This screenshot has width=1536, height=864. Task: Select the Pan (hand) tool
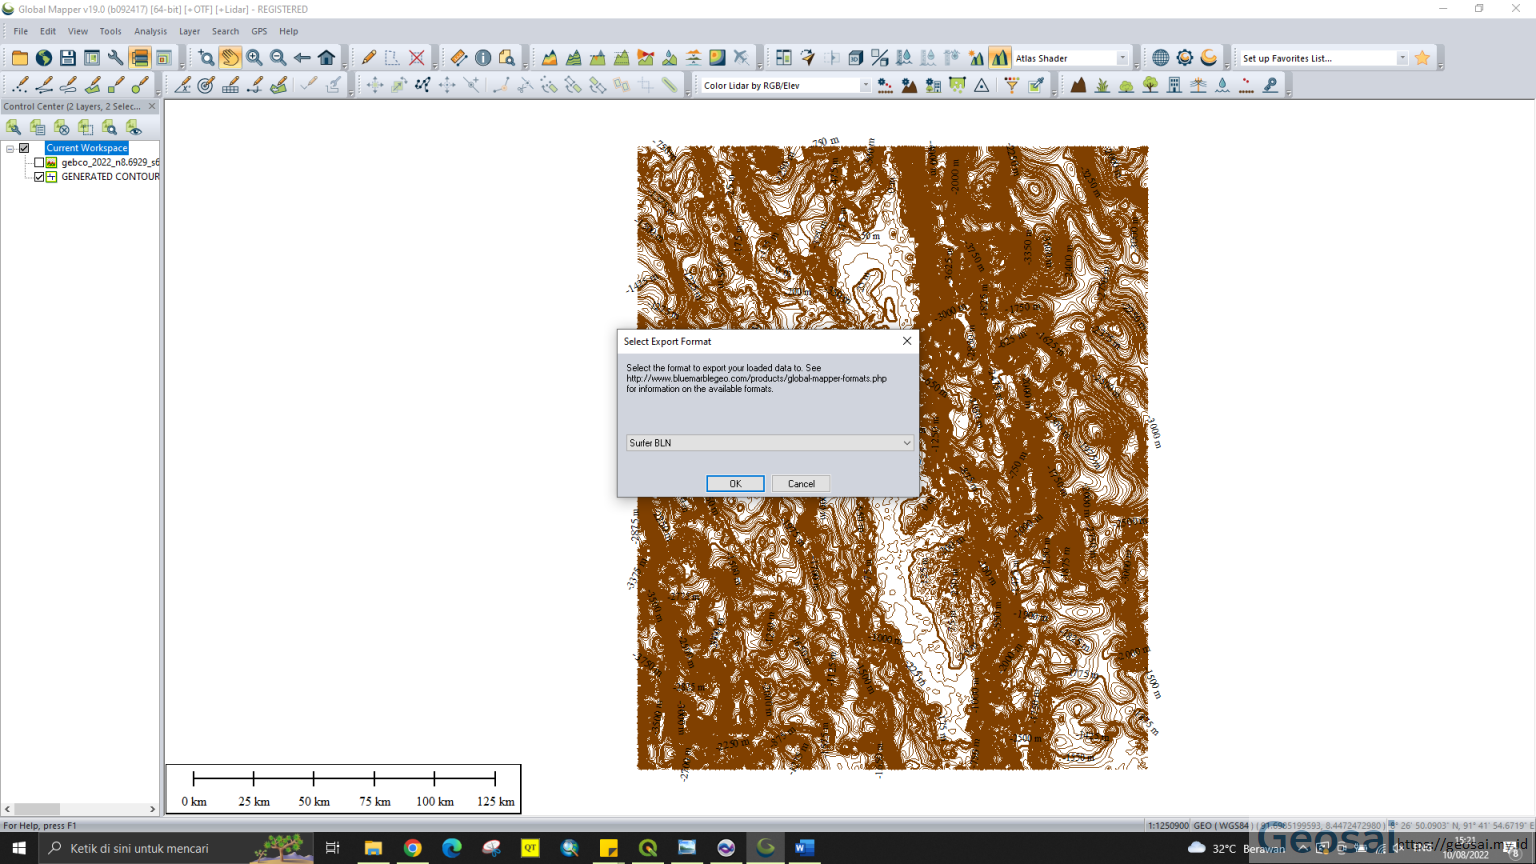230,57
